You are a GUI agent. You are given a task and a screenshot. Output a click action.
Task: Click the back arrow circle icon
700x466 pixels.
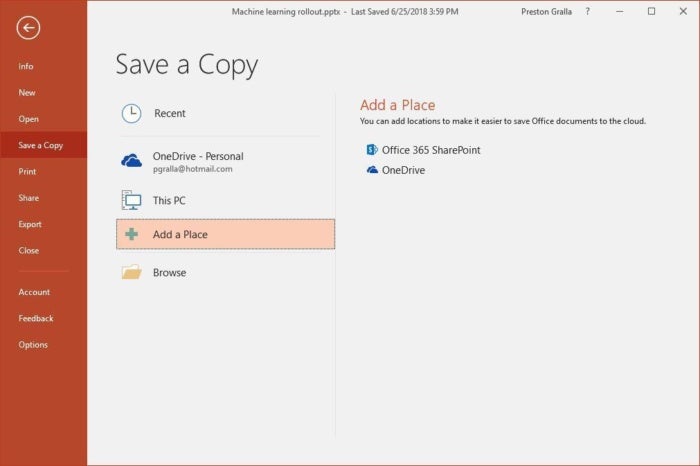(x=28, y=28)
